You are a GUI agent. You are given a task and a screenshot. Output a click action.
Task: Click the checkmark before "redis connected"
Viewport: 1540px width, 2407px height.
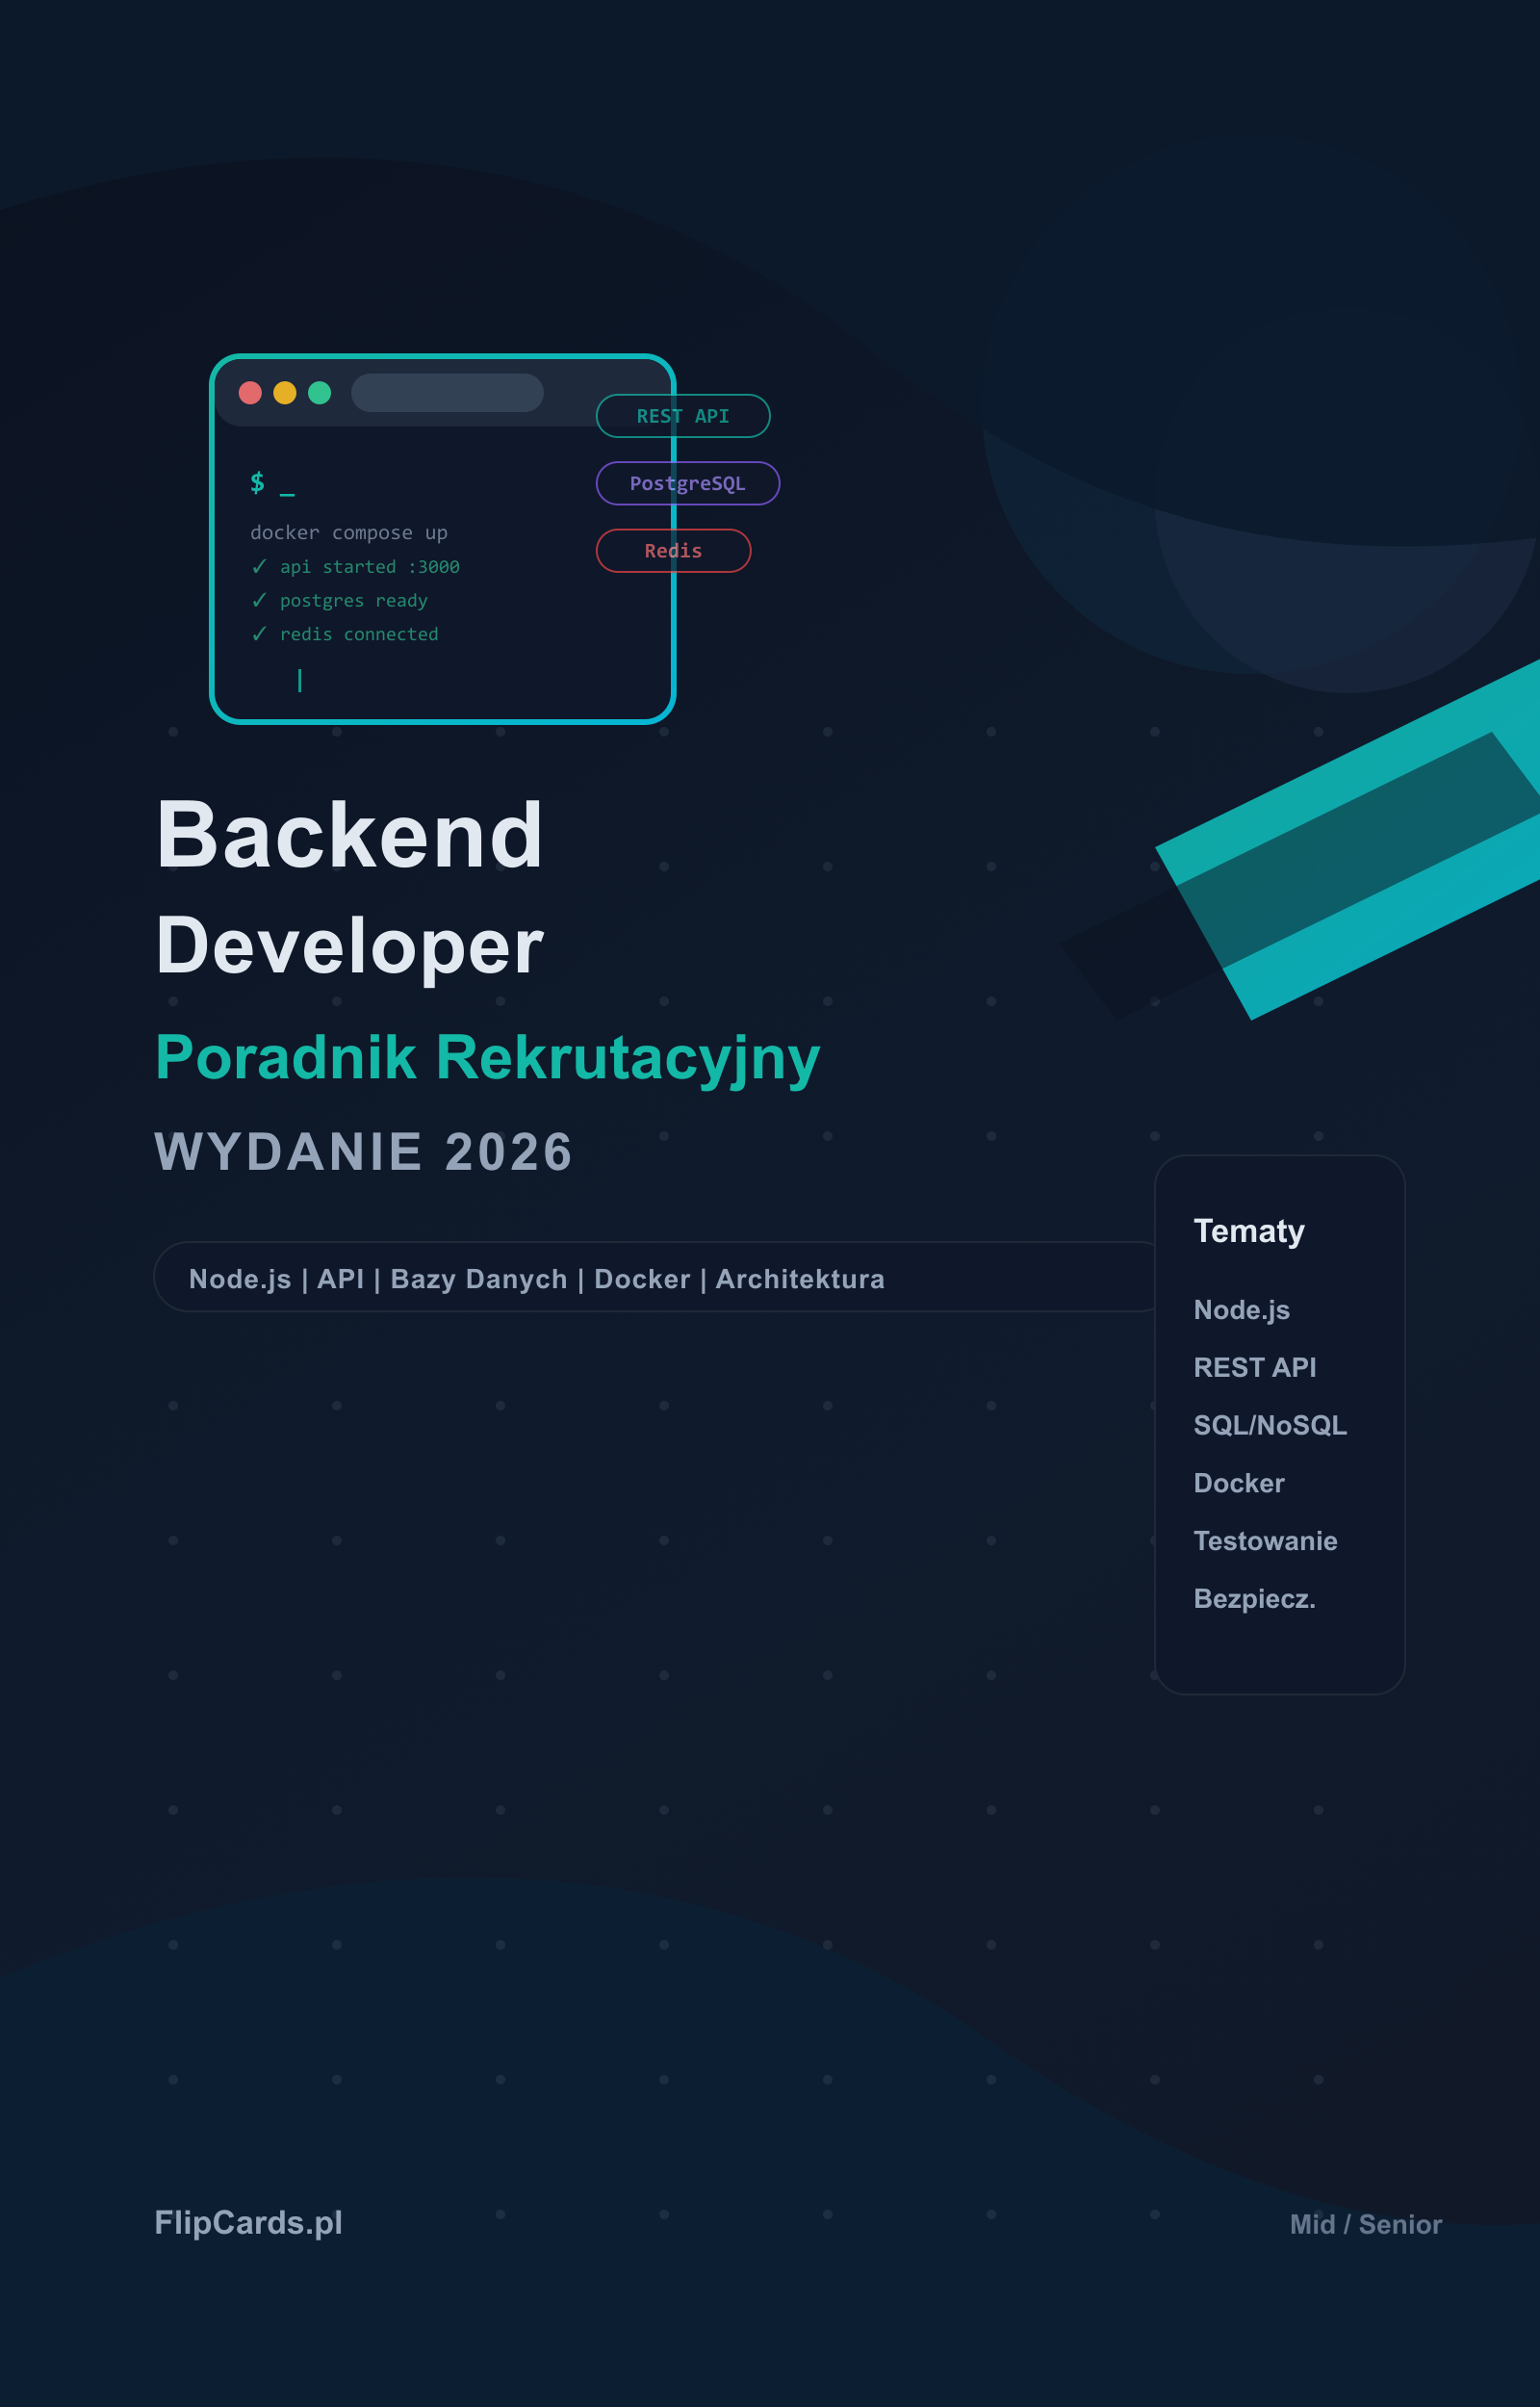coord(259,634)
